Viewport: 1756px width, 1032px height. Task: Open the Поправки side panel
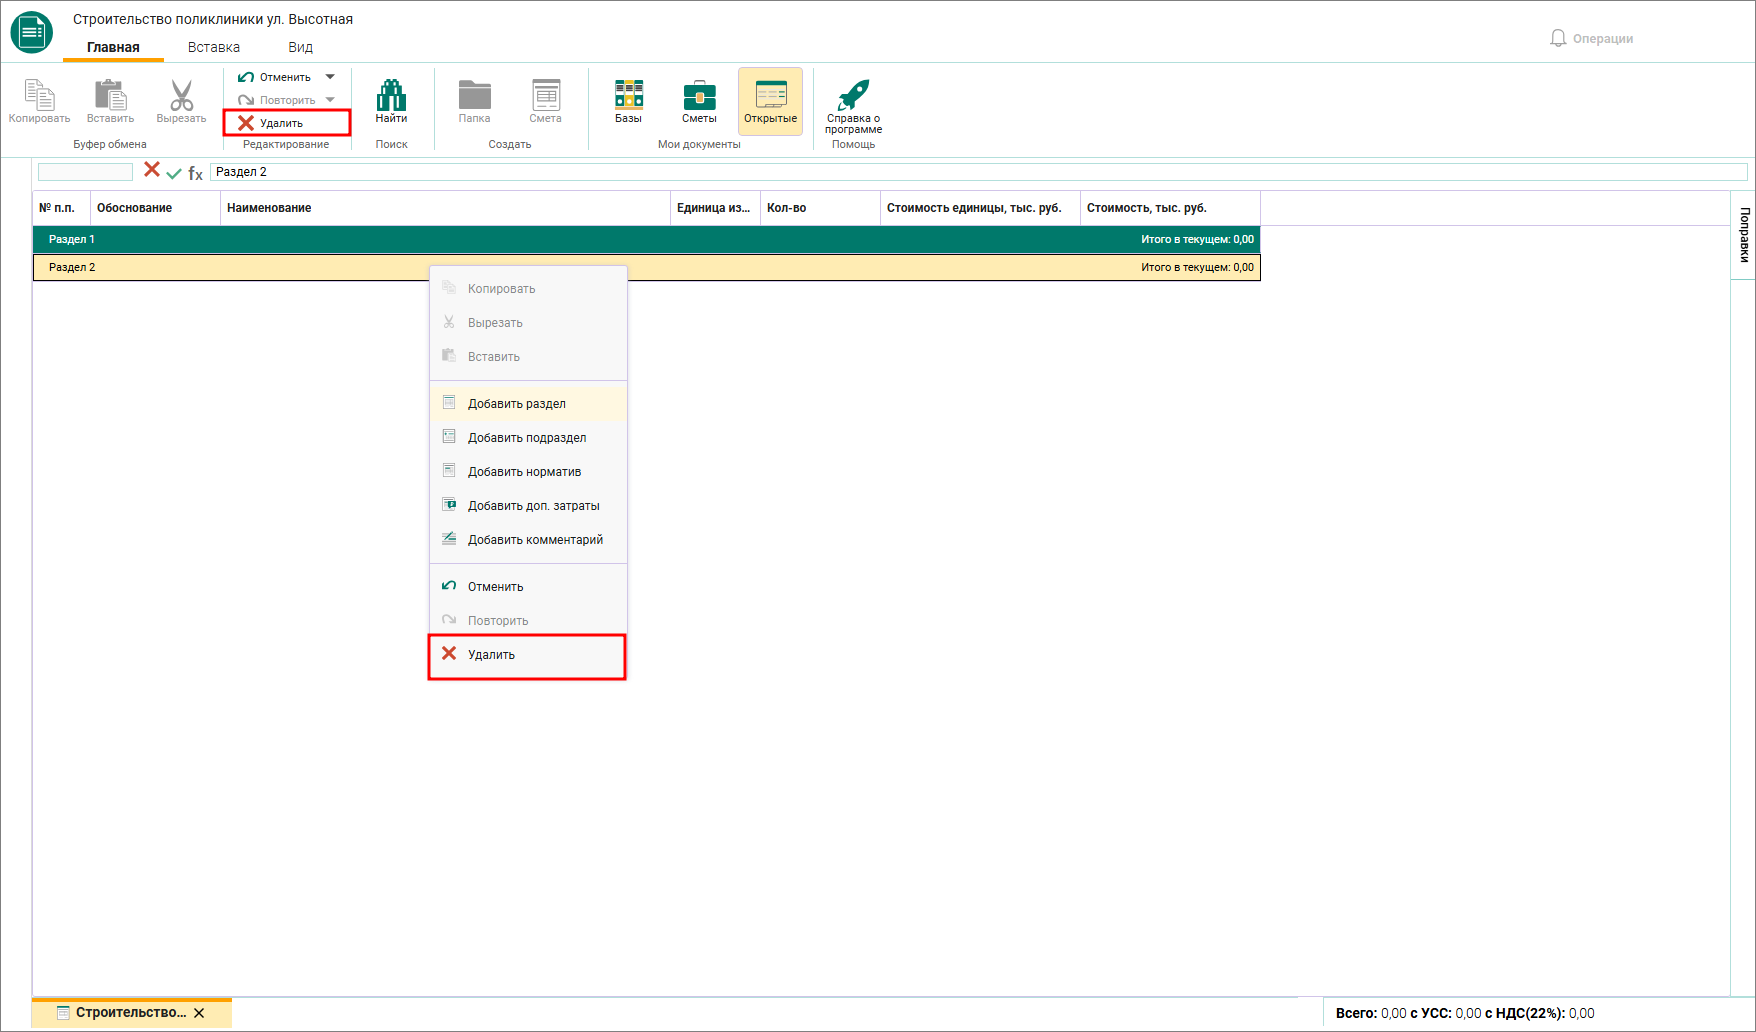point(1743,236)
